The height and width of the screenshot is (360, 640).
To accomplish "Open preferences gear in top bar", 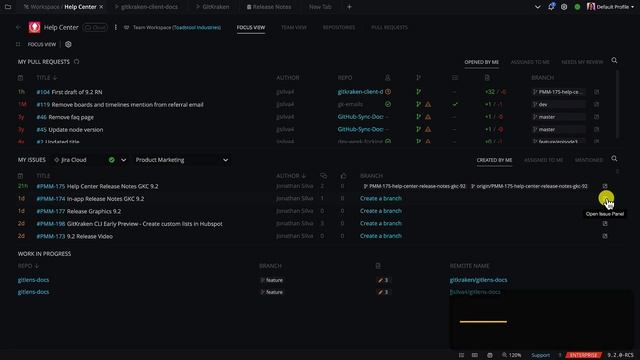I will point(564,7).
